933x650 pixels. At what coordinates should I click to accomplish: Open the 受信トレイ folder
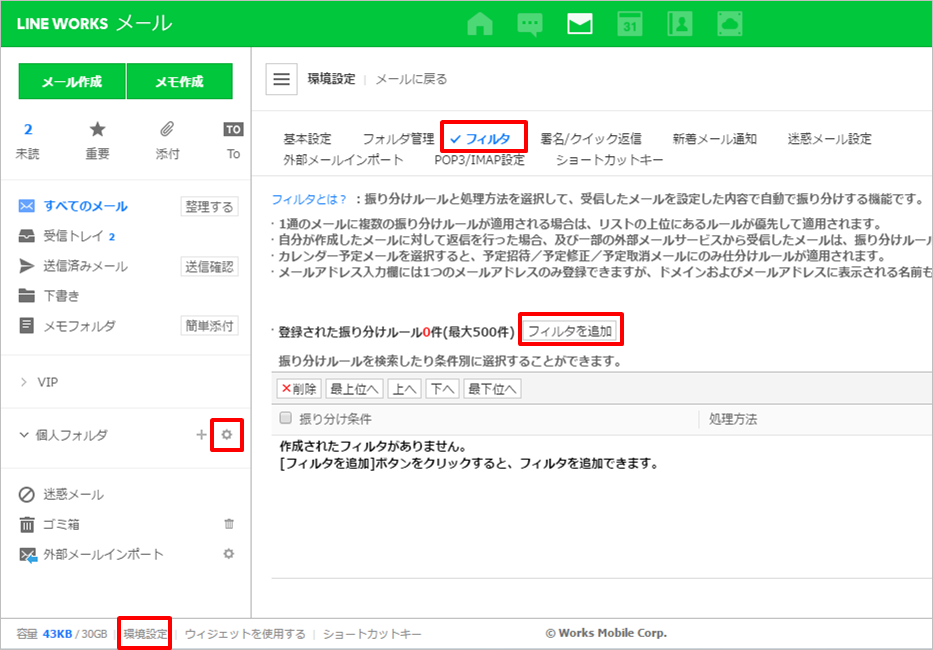click(x=73, y=236)
